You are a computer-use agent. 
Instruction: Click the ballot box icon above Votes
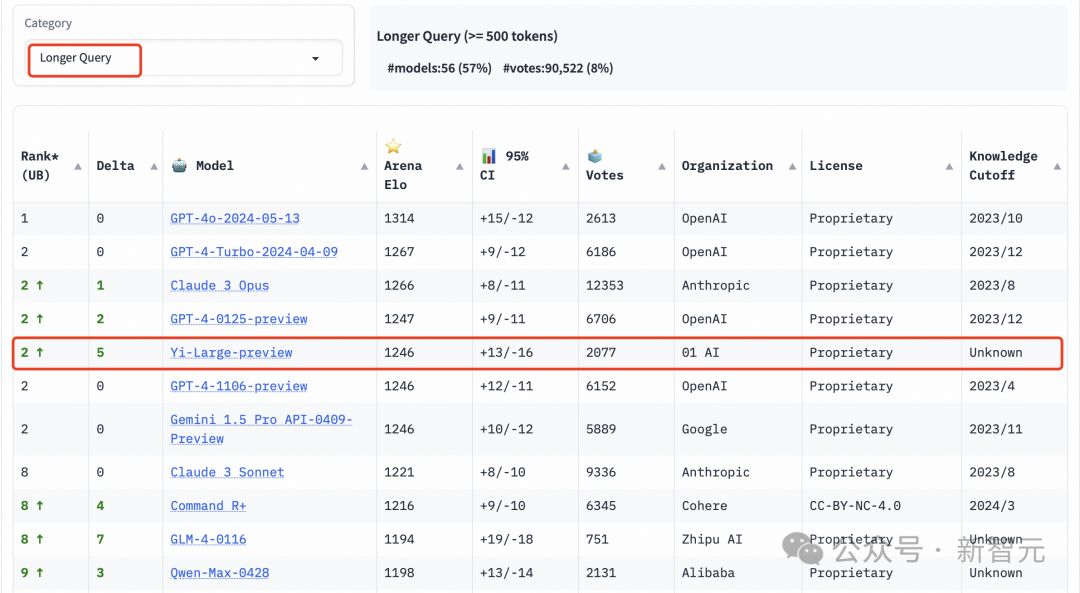[594, 156]
